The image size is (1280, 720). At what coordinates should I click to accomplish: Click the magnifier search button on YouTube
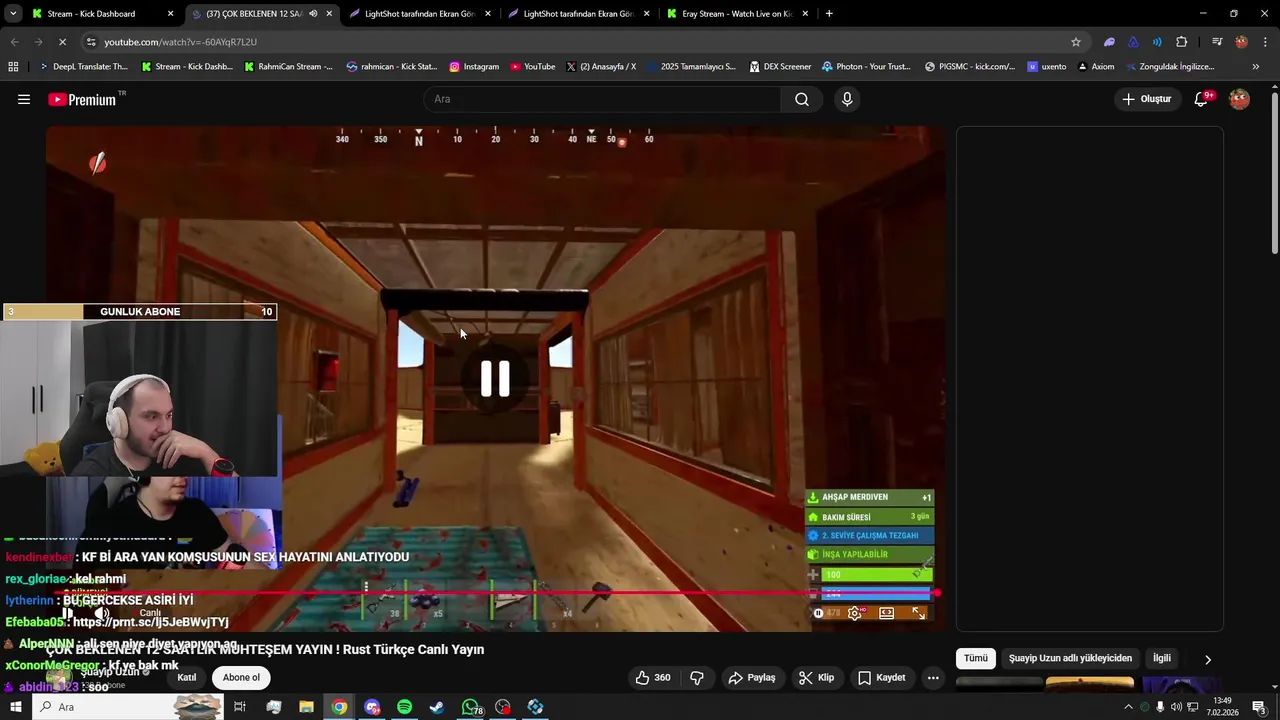pyautogui.click(x=802, y=99)
